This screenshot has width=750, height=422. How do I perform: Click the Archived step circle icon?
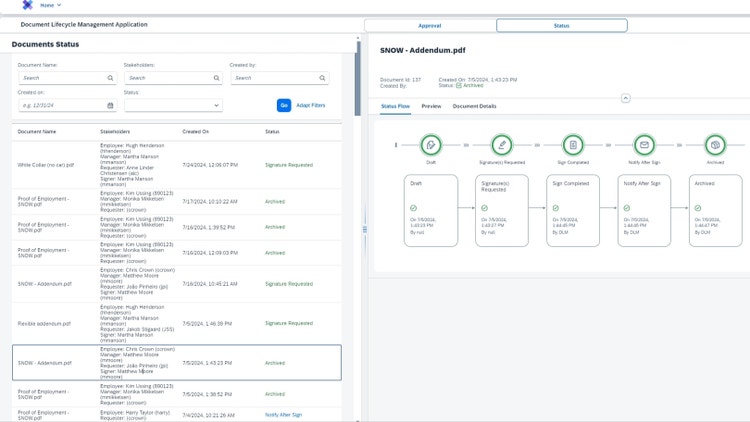716,145
